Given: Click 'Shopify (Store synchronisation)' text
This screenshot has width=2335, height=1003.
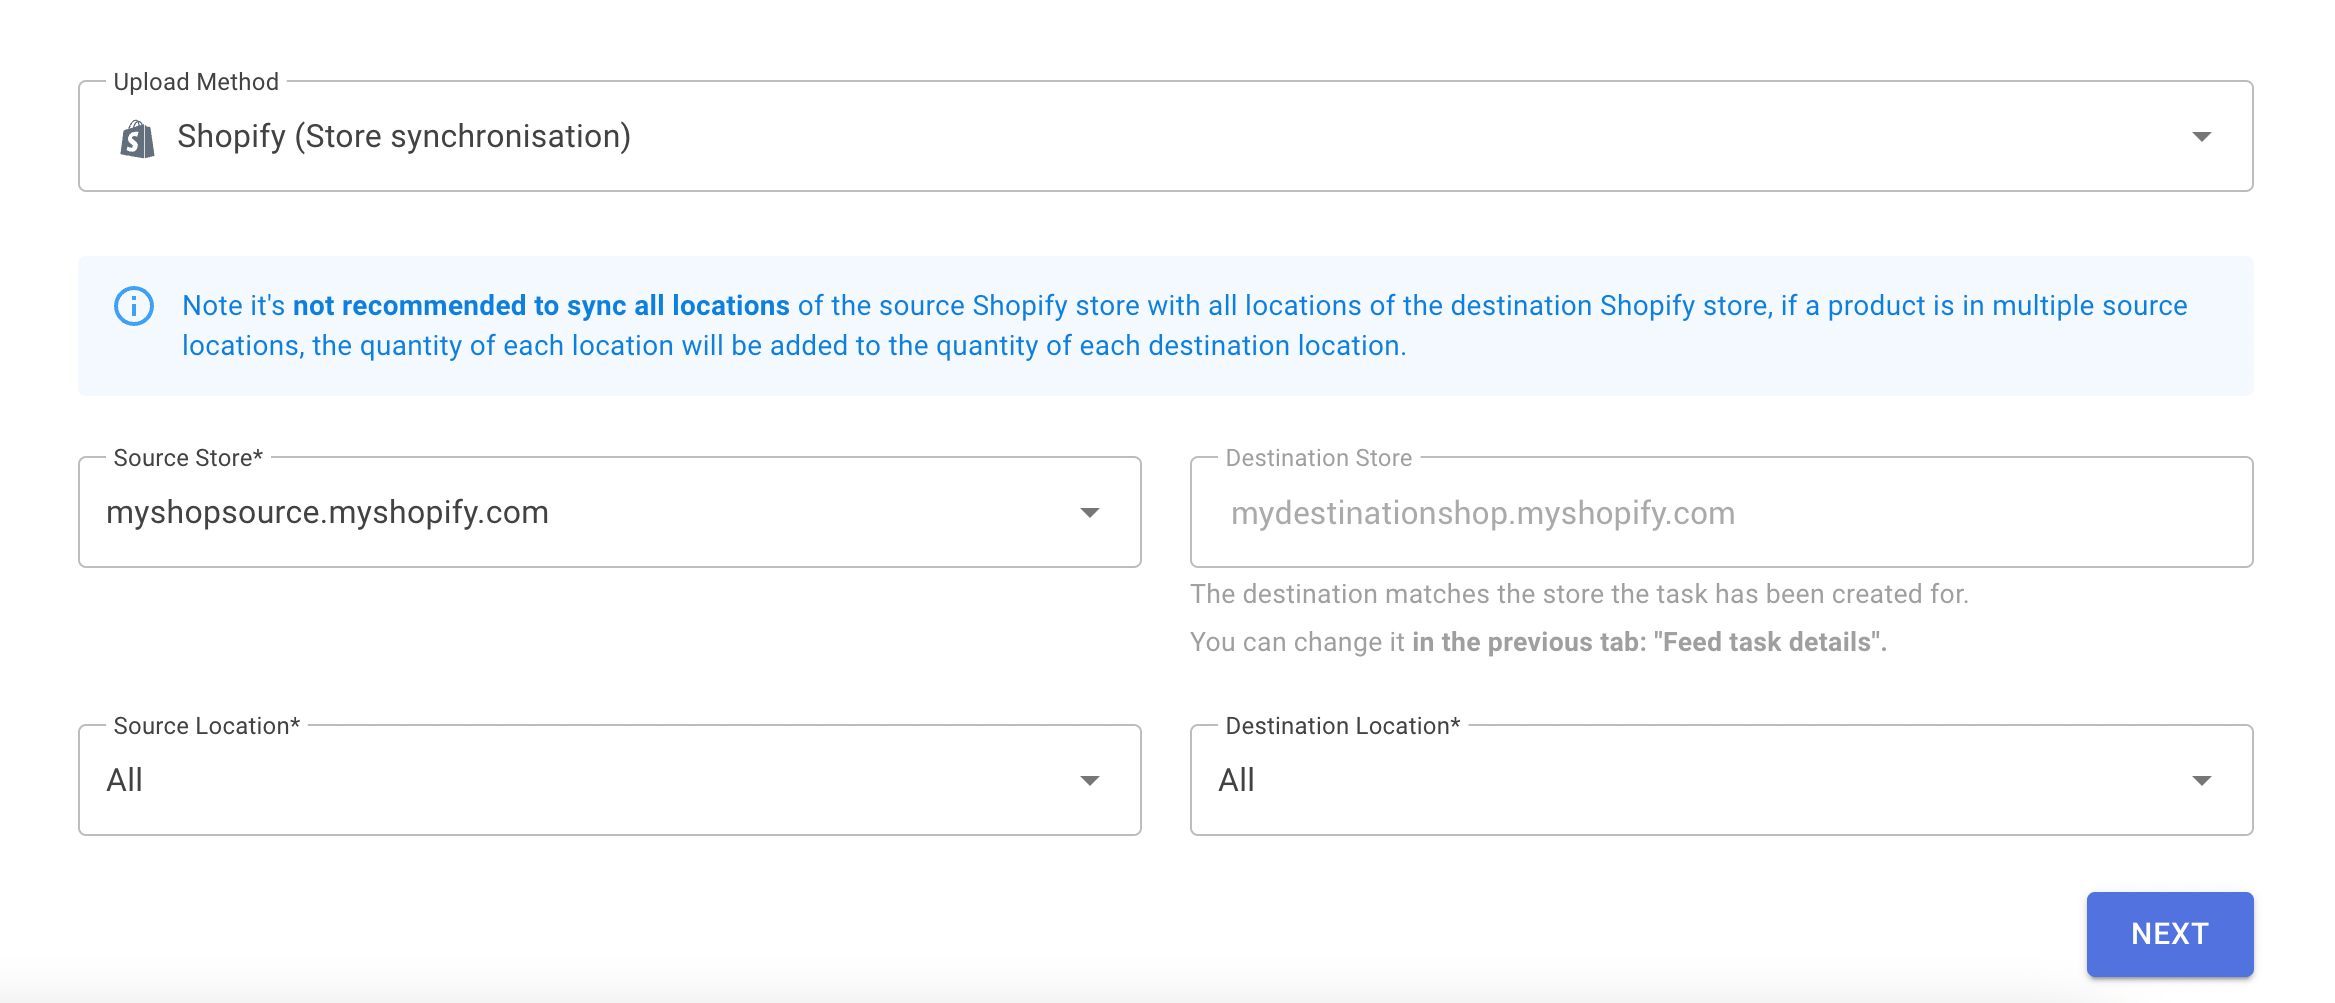Looking at the screenshot, I should (404, 137).
